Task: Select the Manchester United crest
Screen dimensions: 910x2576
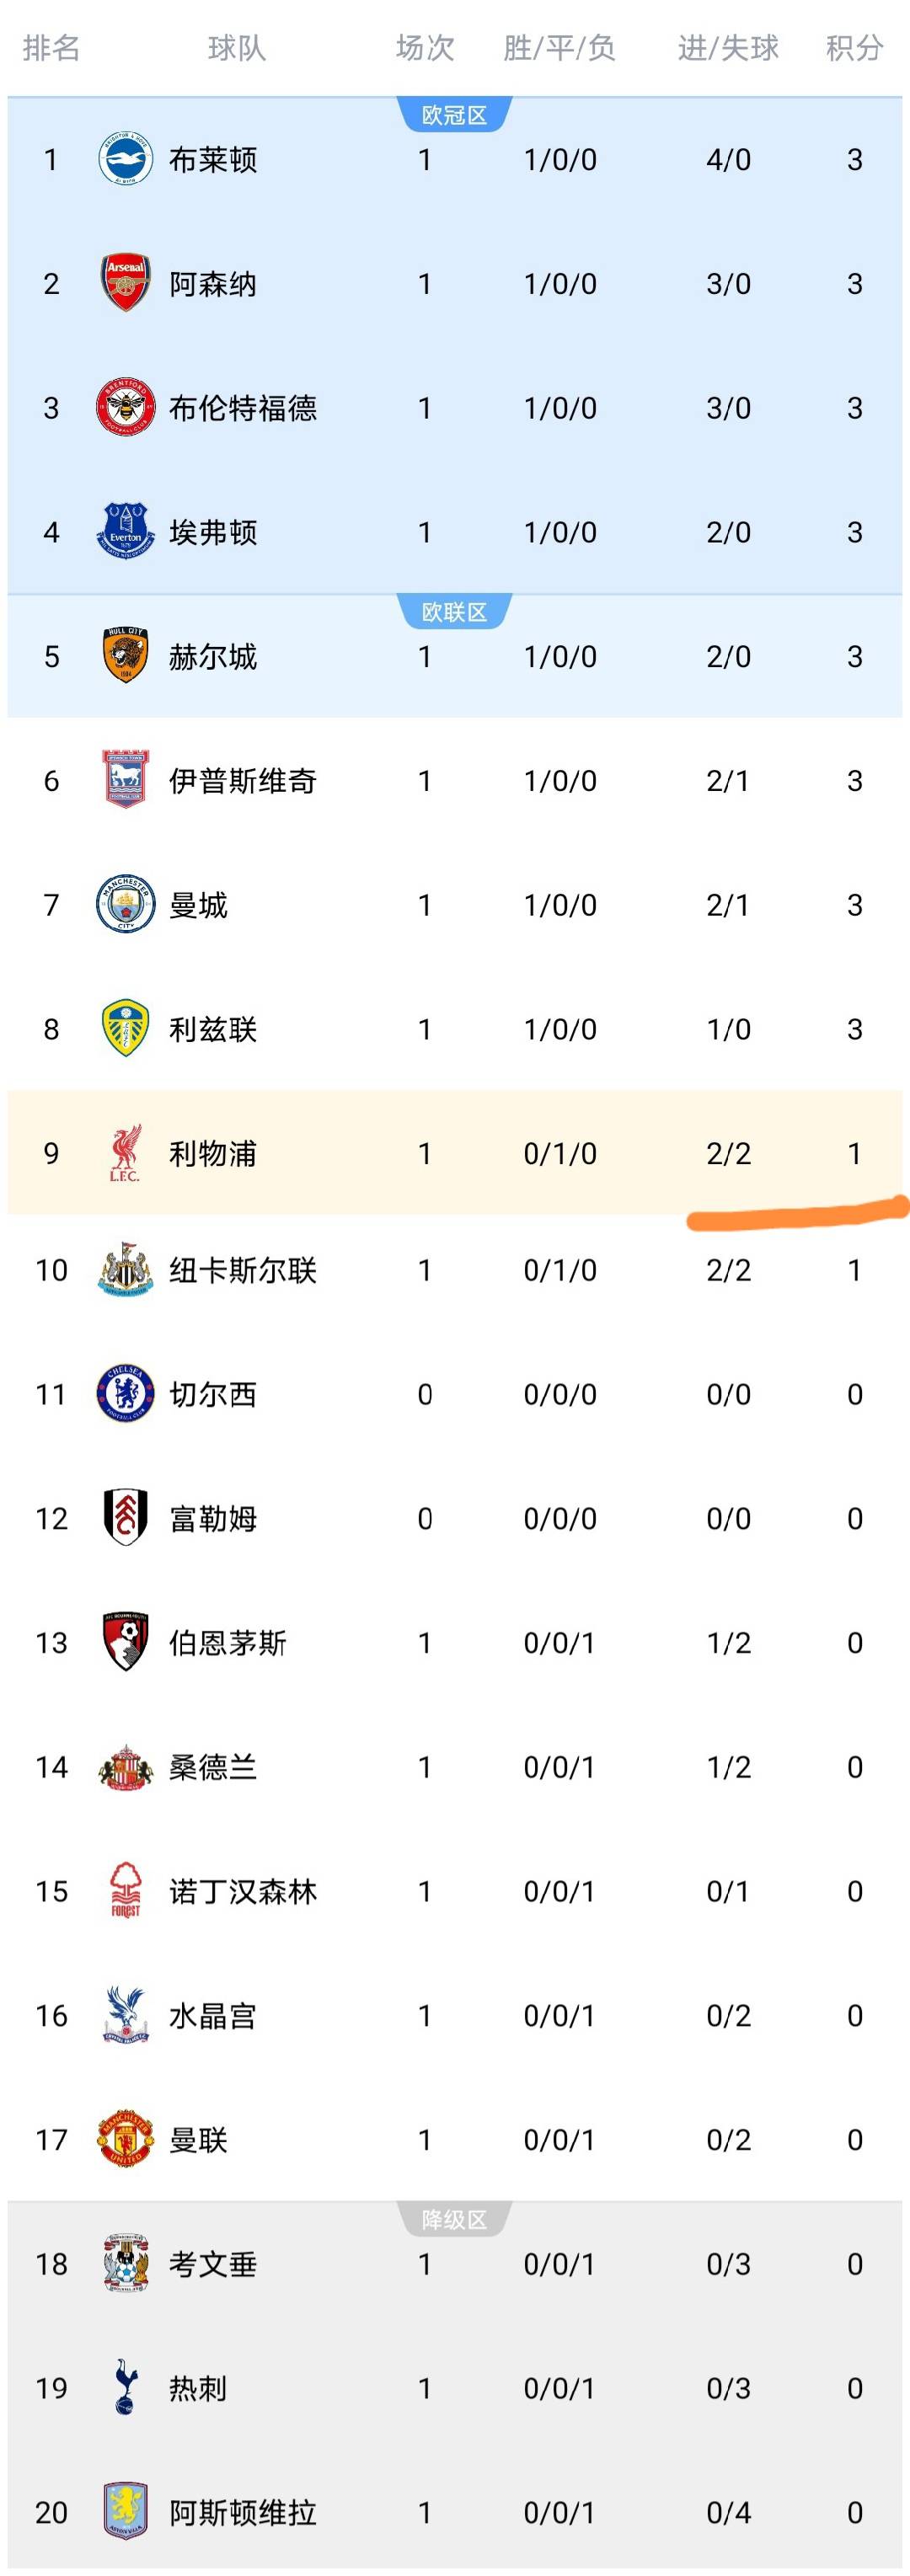Action: [125, 2138]
